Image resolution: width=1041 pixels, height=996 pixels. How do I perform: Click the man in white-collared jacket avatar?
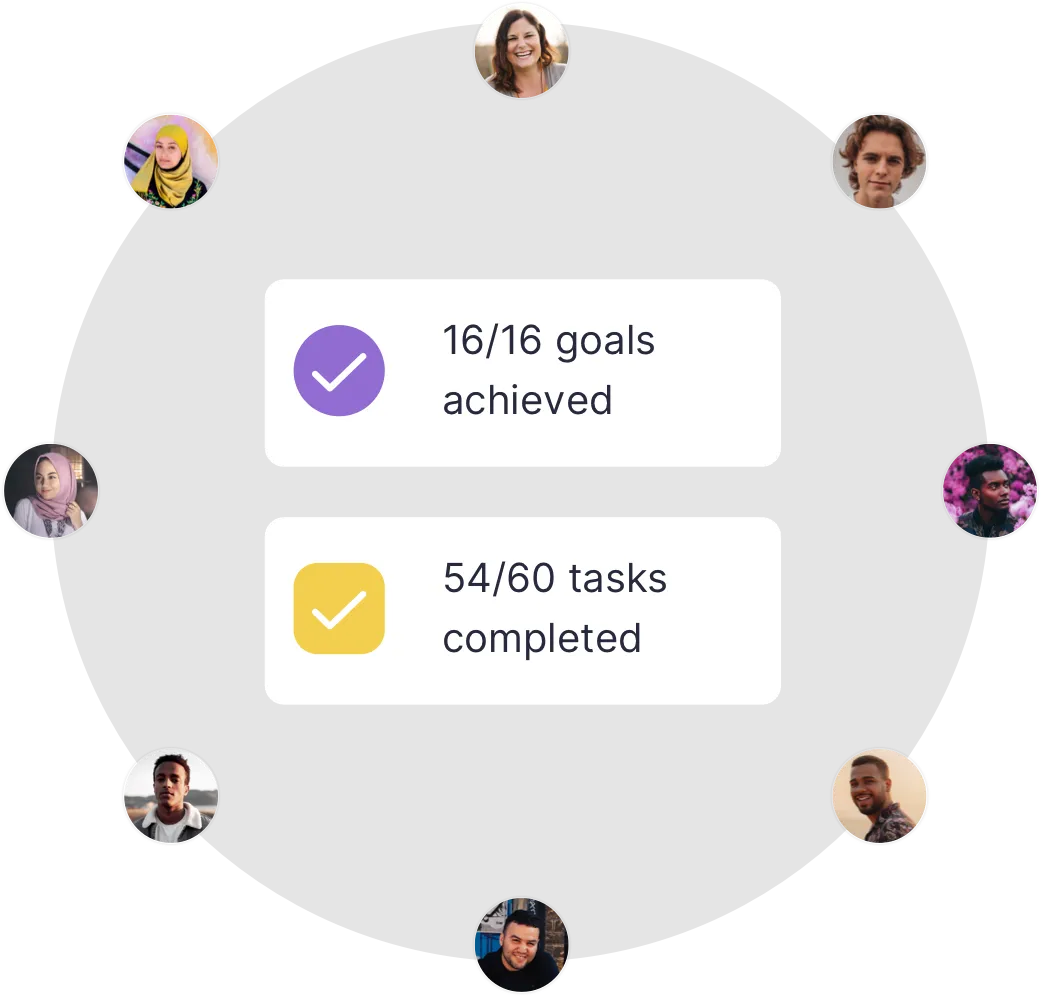click(171, 796)
